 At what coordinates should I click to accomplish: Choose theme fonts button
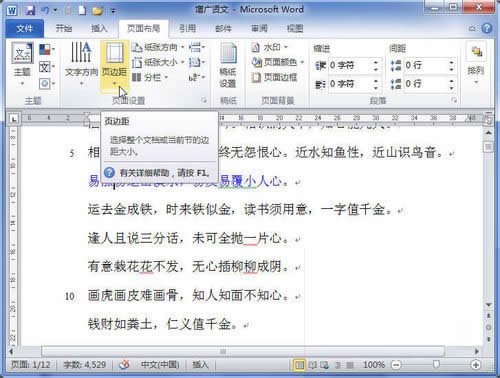(x=47, y=67)
